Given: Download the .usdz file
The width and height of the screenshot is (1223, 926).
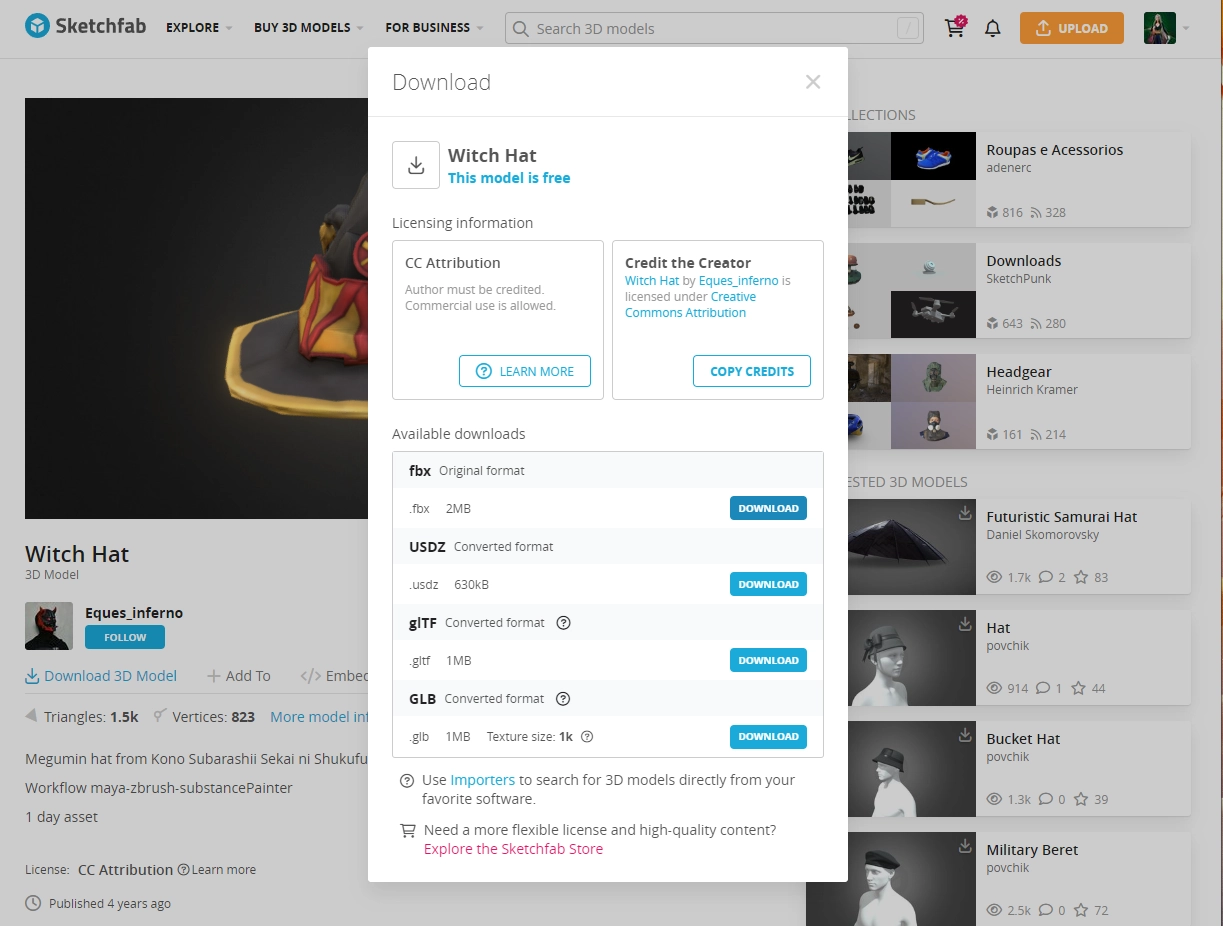Looking at the screenshot, I should 768,584.
